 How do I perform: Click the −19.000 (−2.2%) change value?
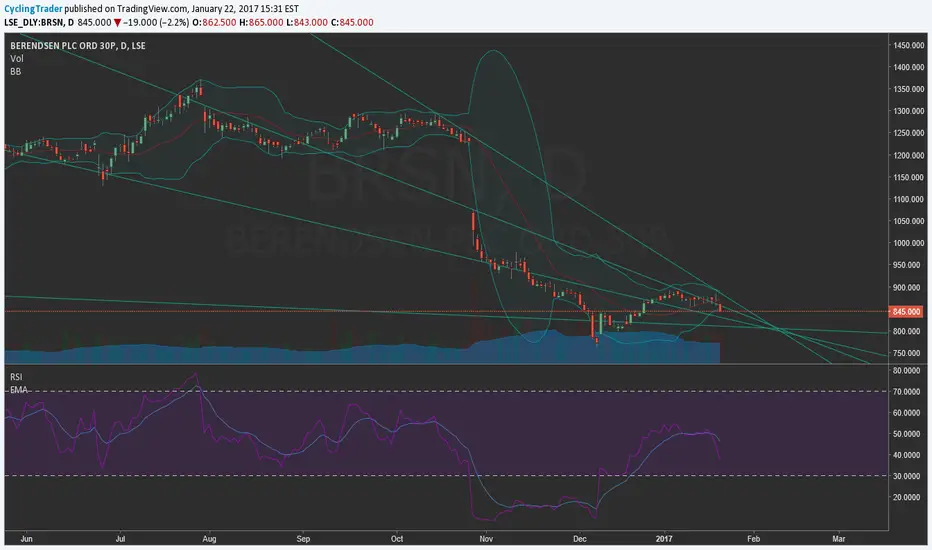click(x=157, y=23)
